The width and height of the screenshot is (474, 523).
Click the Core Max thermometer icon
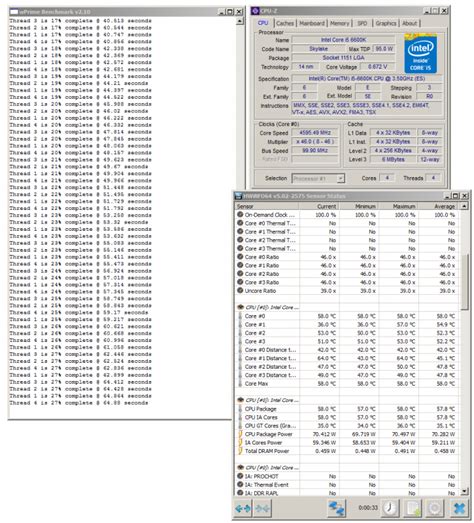(240, 383)
